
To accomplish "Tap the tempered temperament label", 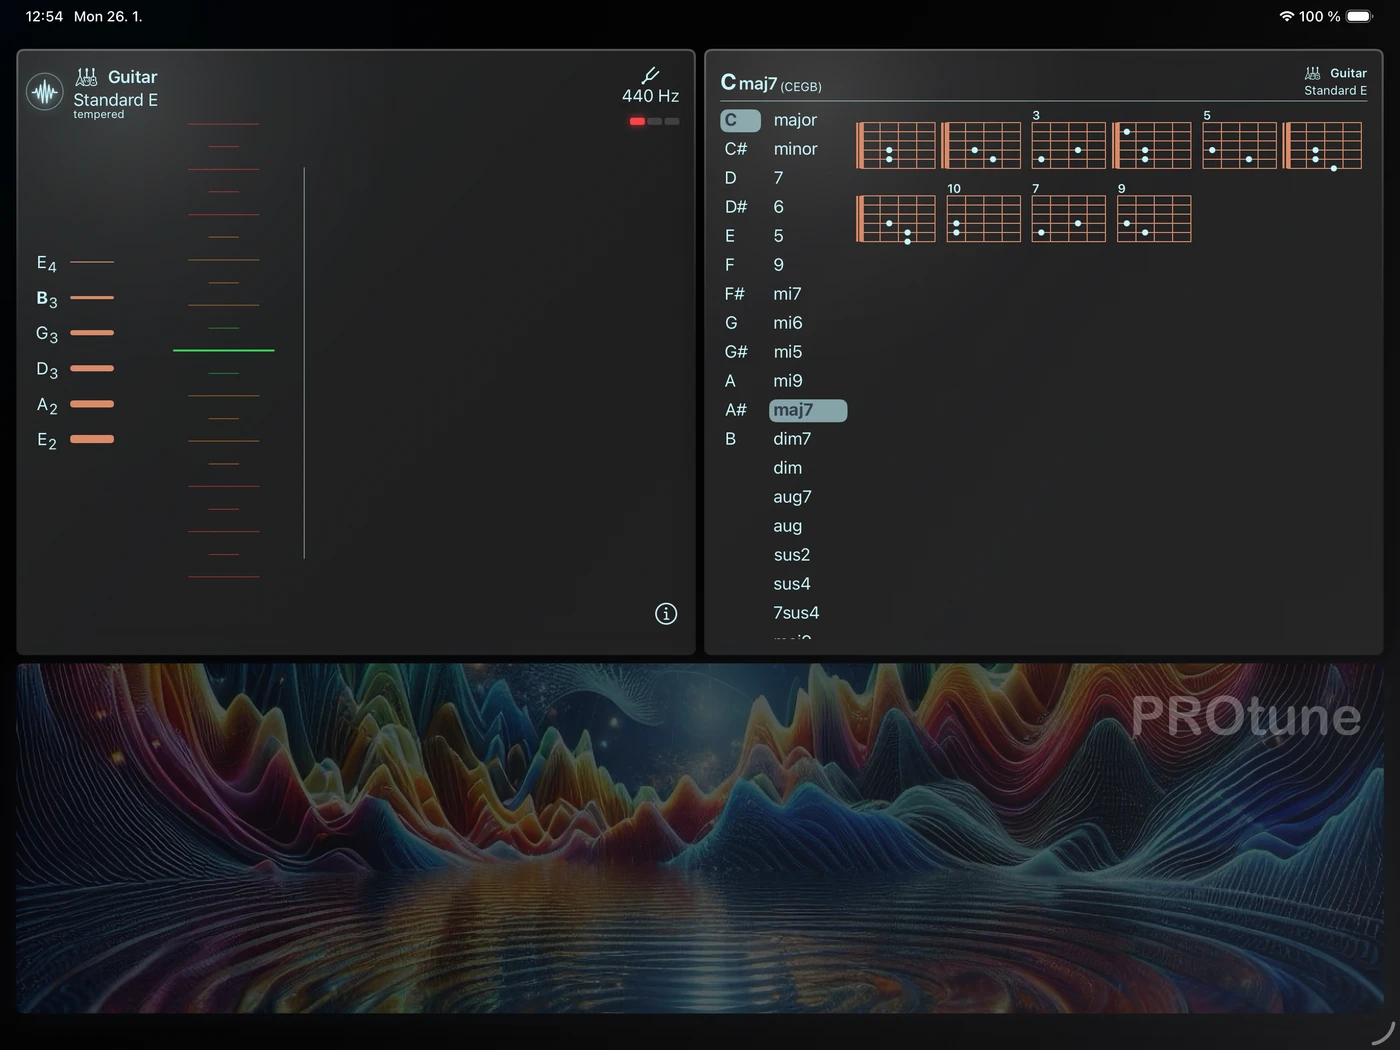I will (99, 115).
